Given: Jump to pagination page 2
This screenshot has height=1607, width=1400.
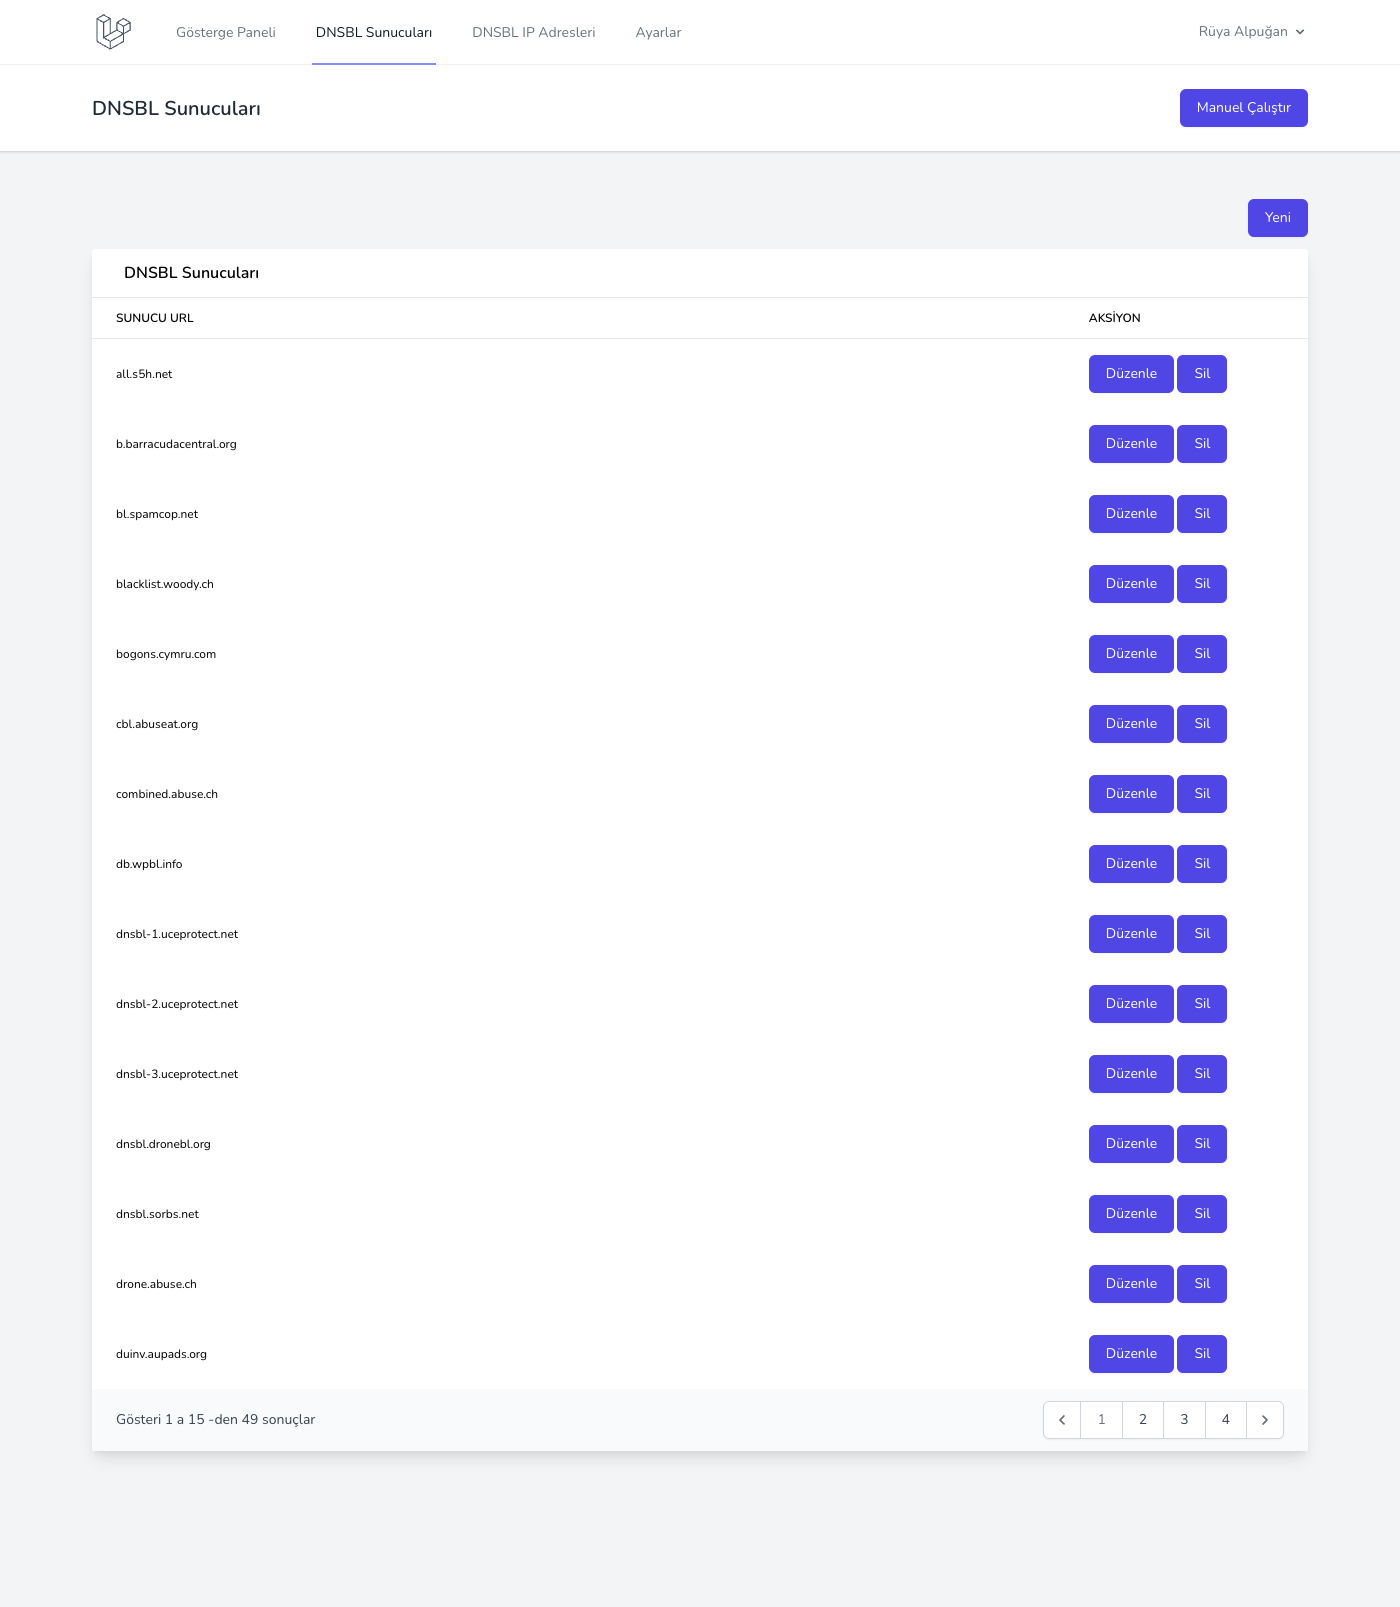Looking at the screenshot, I should click(x=1143, y=1420).
